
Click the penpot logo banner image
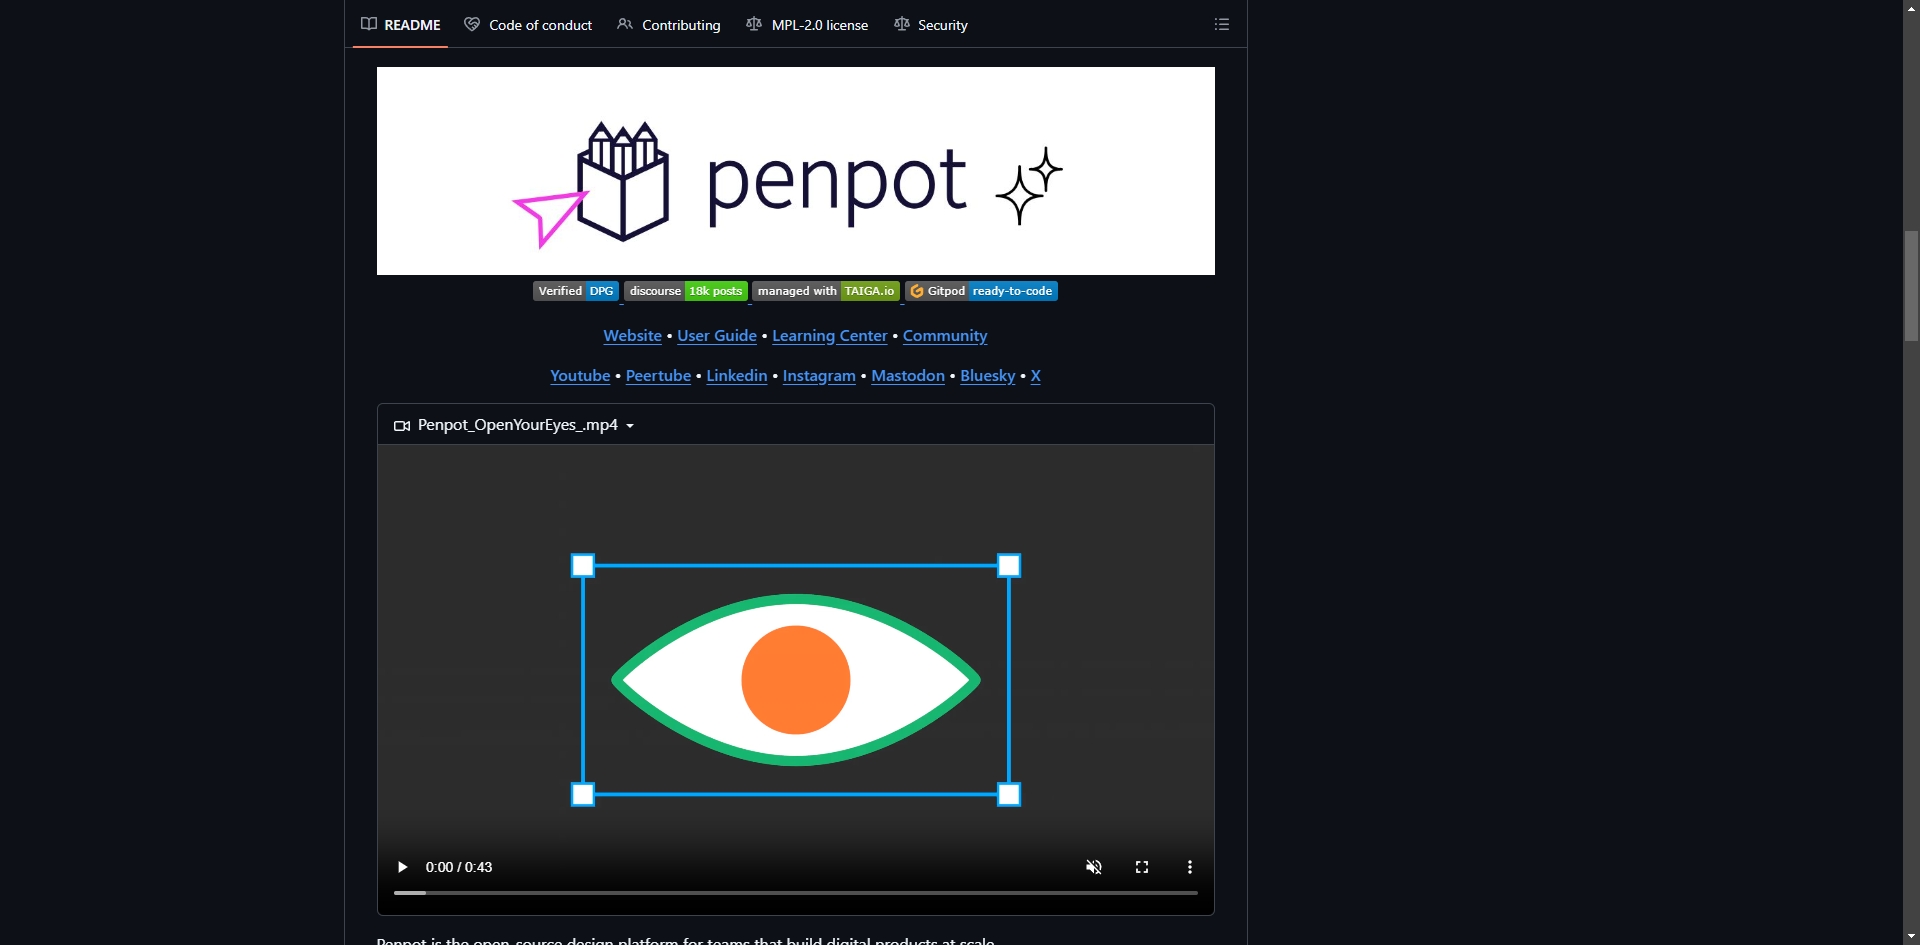[796, 171]
